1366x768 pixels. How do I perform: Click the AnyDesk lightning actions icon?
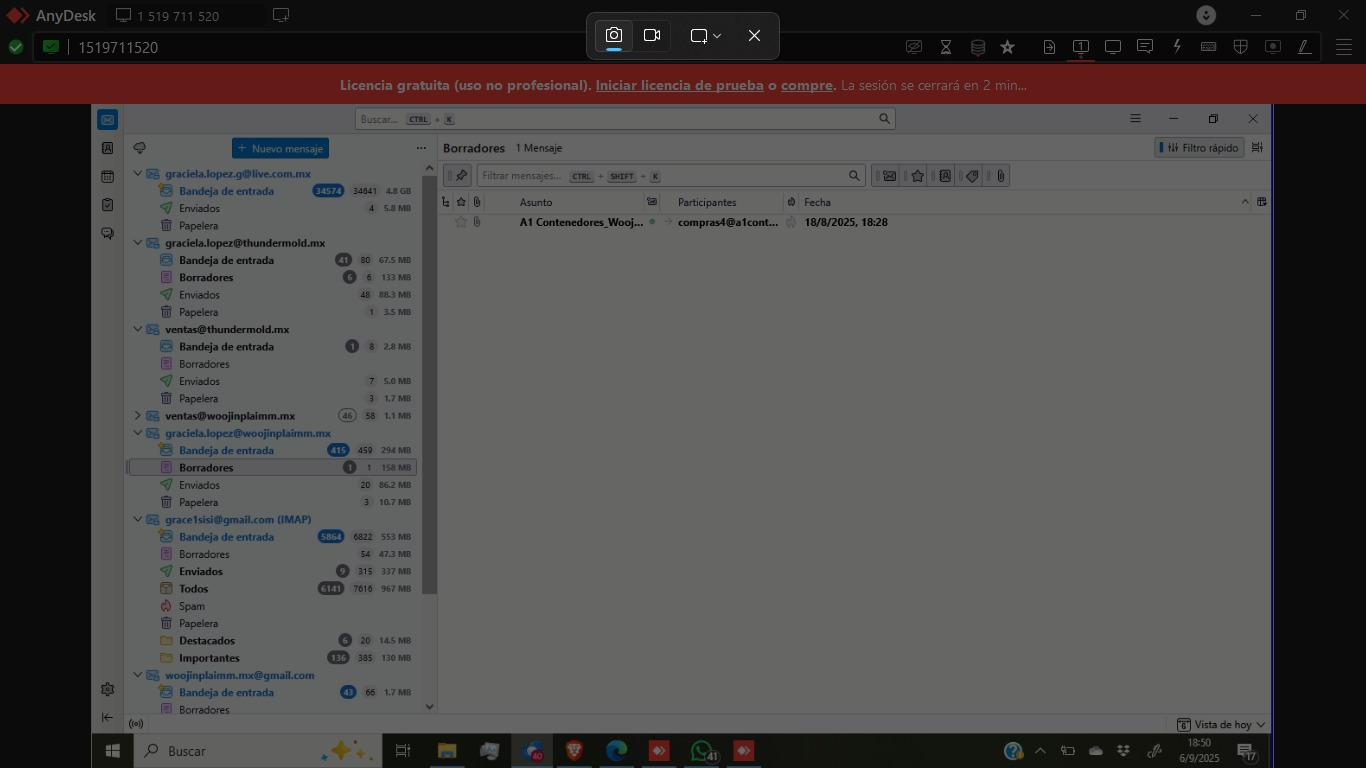click(1177, 47)
